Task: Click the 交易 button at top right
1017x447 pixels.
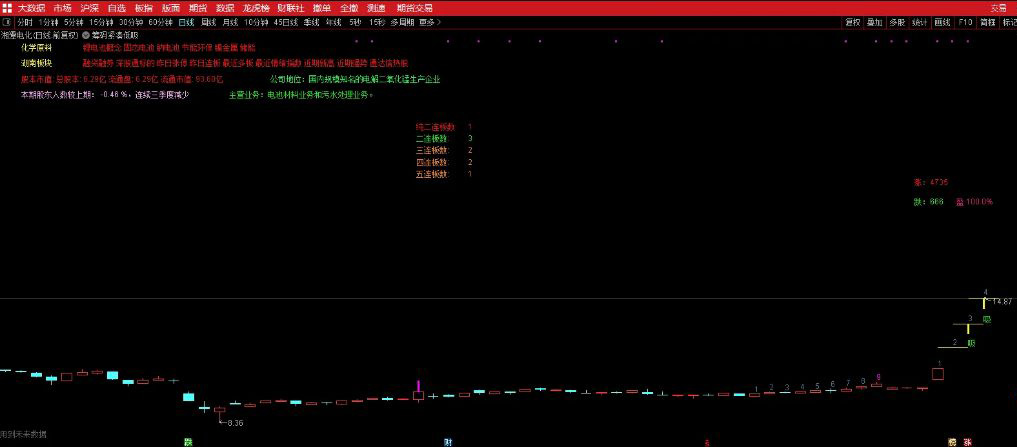Action: [999, 7]
